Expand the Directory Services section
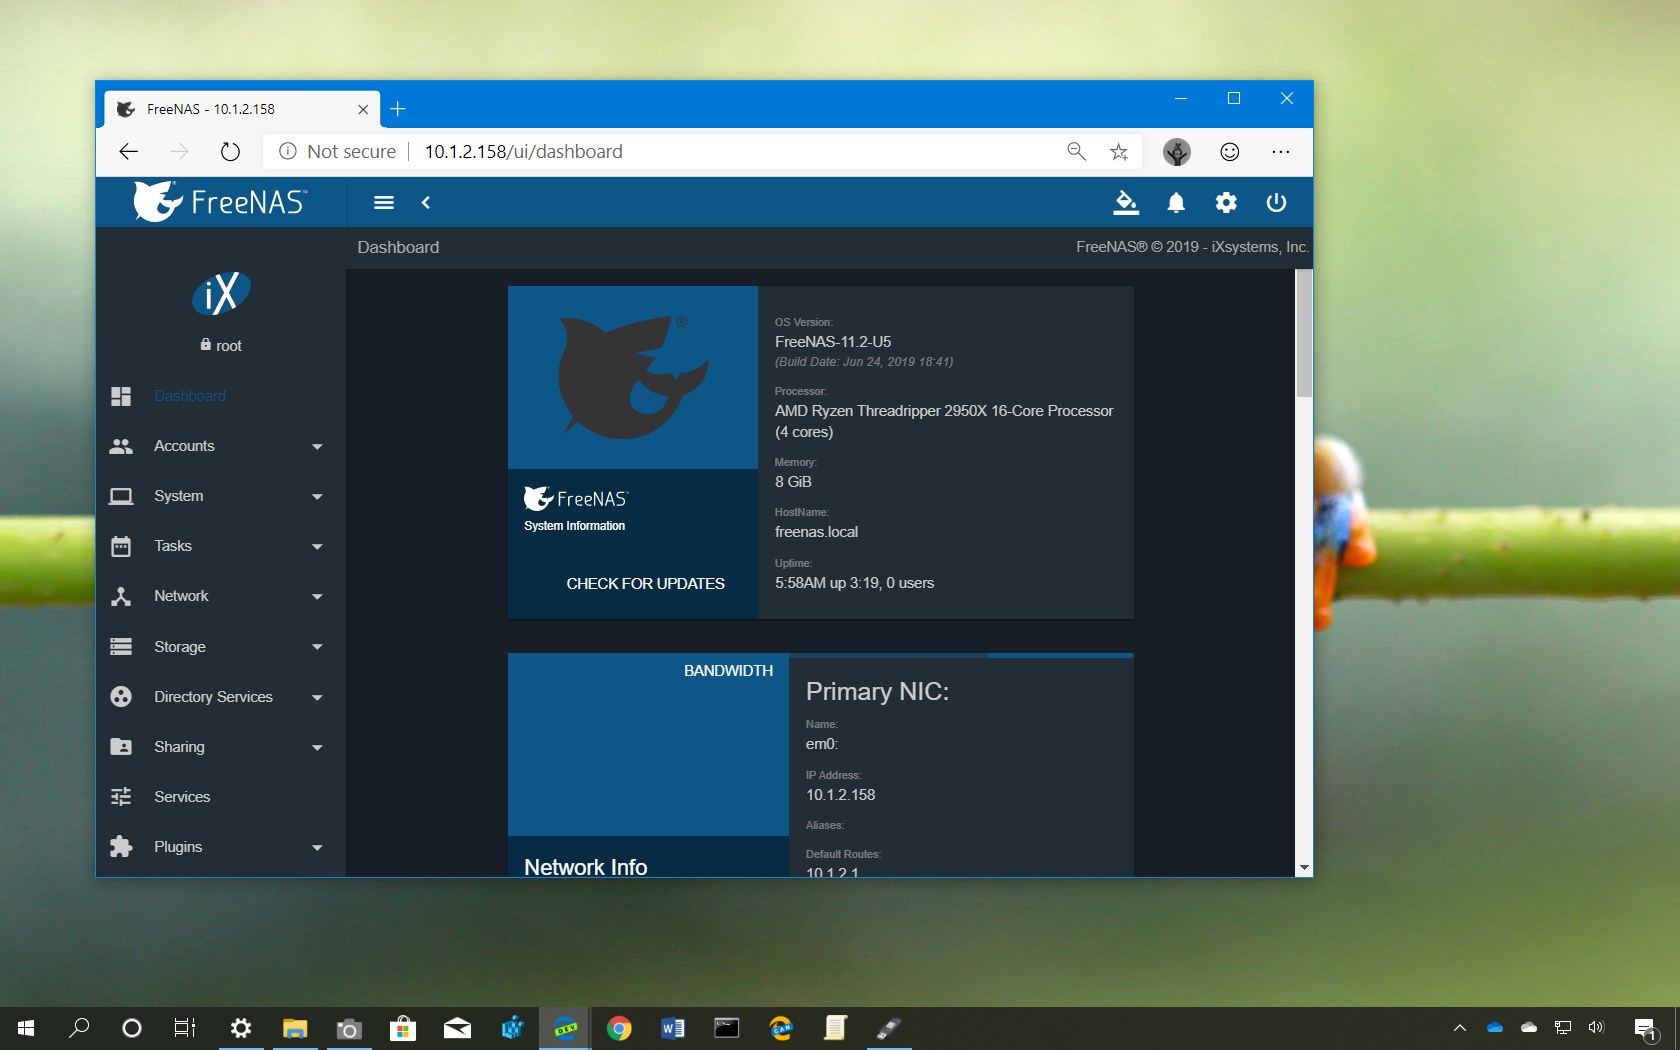The width and height of the screenshot is (1680, 1050). click(317, 697)
